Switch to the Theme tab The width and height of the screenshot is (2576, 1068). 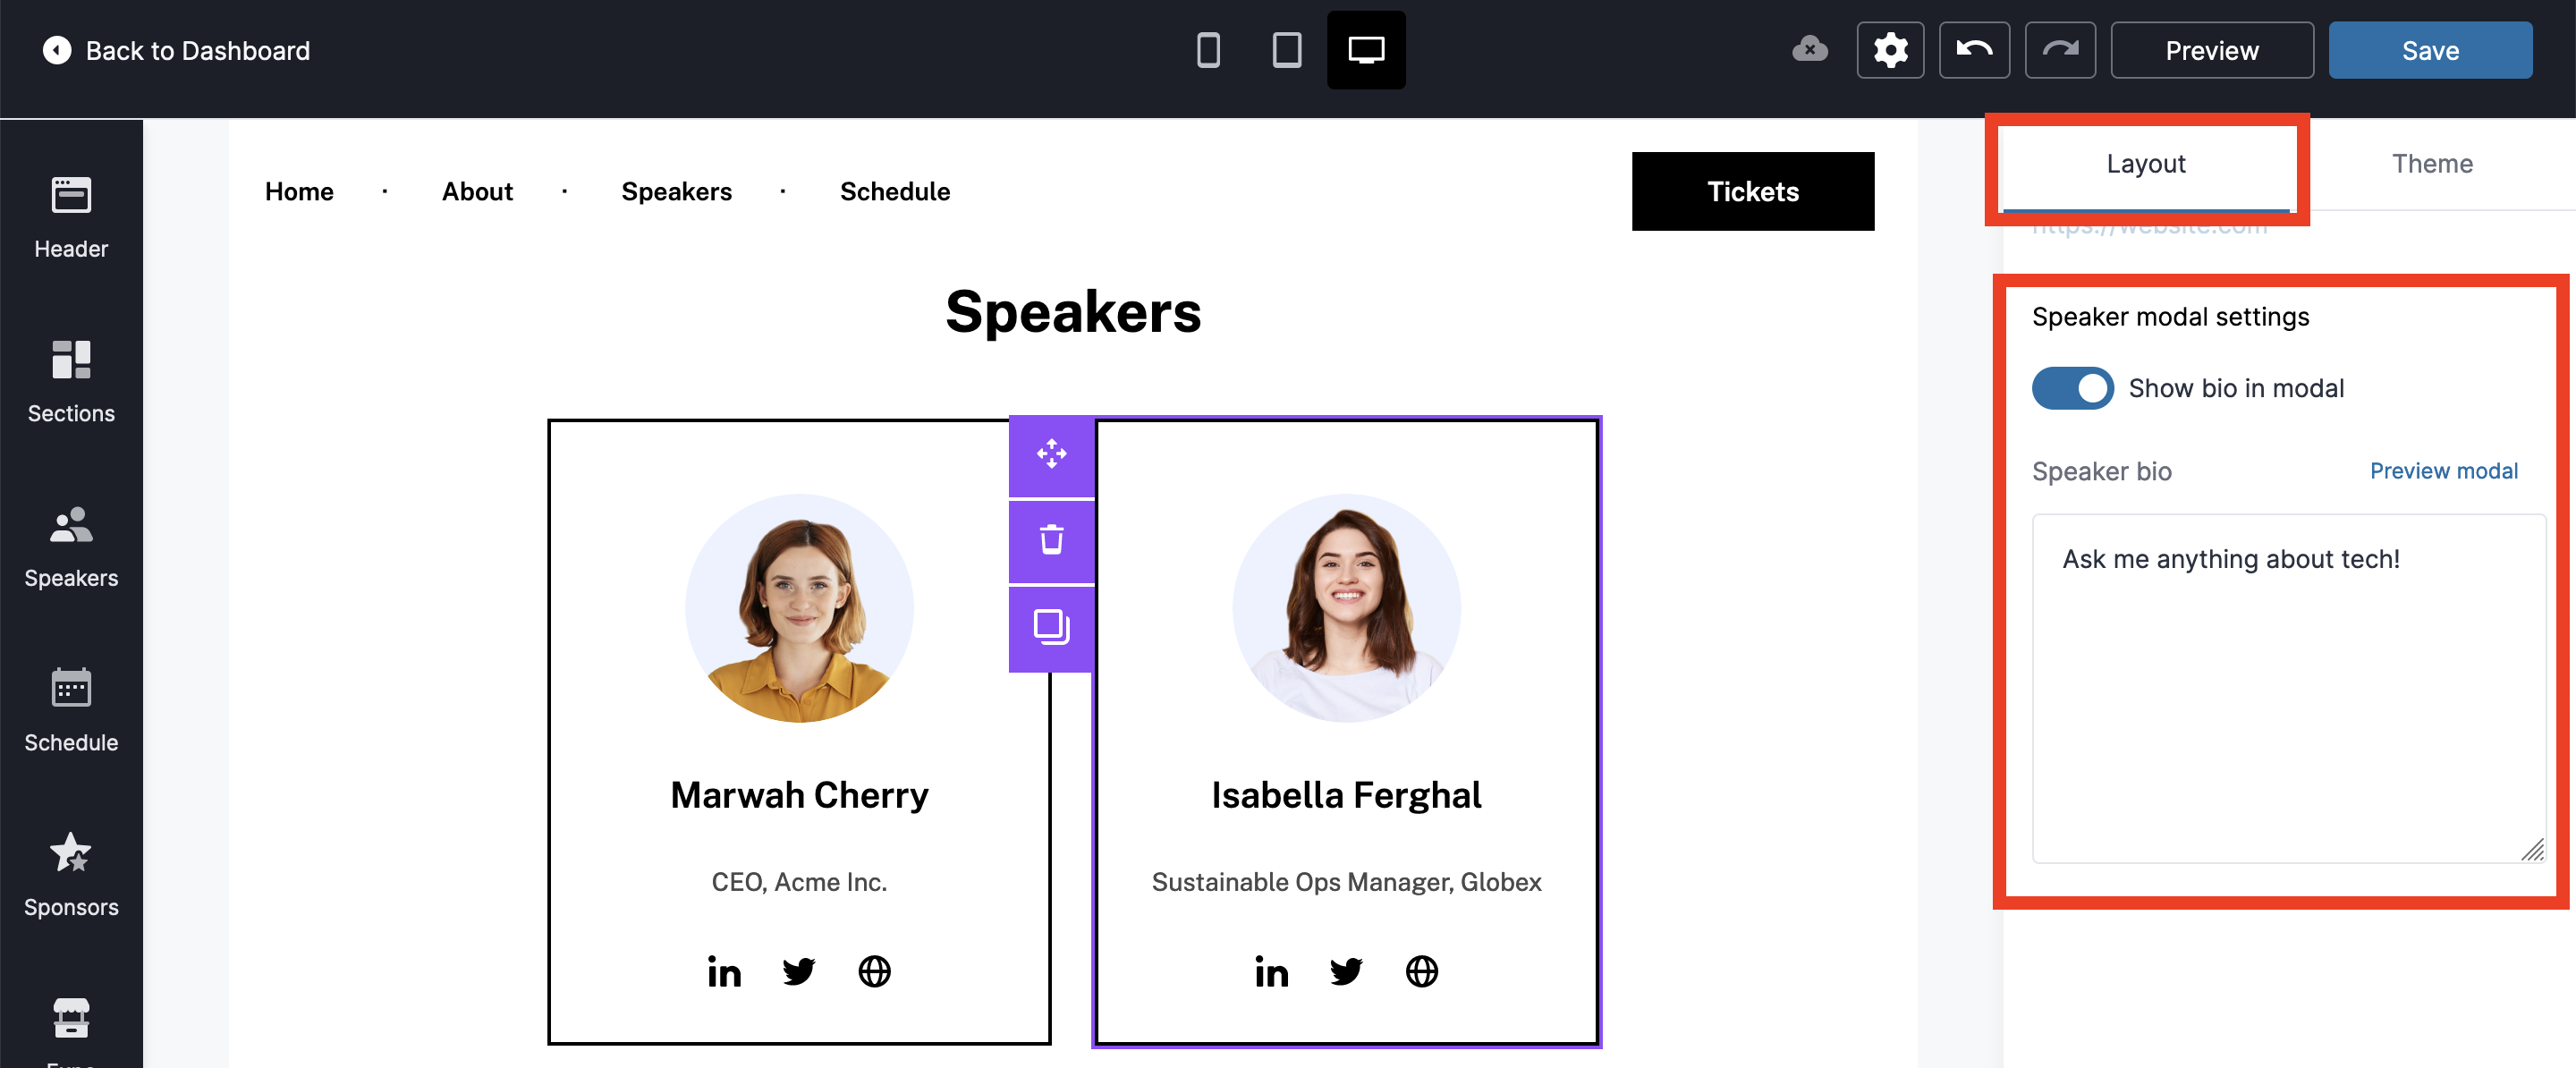point(2431,164)
